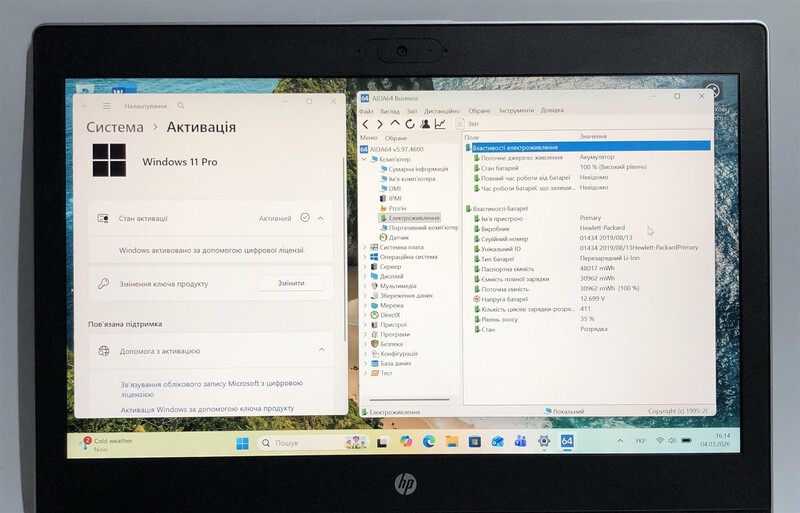The height and width of the screenshot is (513, 800).
Task: Open Активація Windows за допомогою ключа link
Action: [208, 409]
